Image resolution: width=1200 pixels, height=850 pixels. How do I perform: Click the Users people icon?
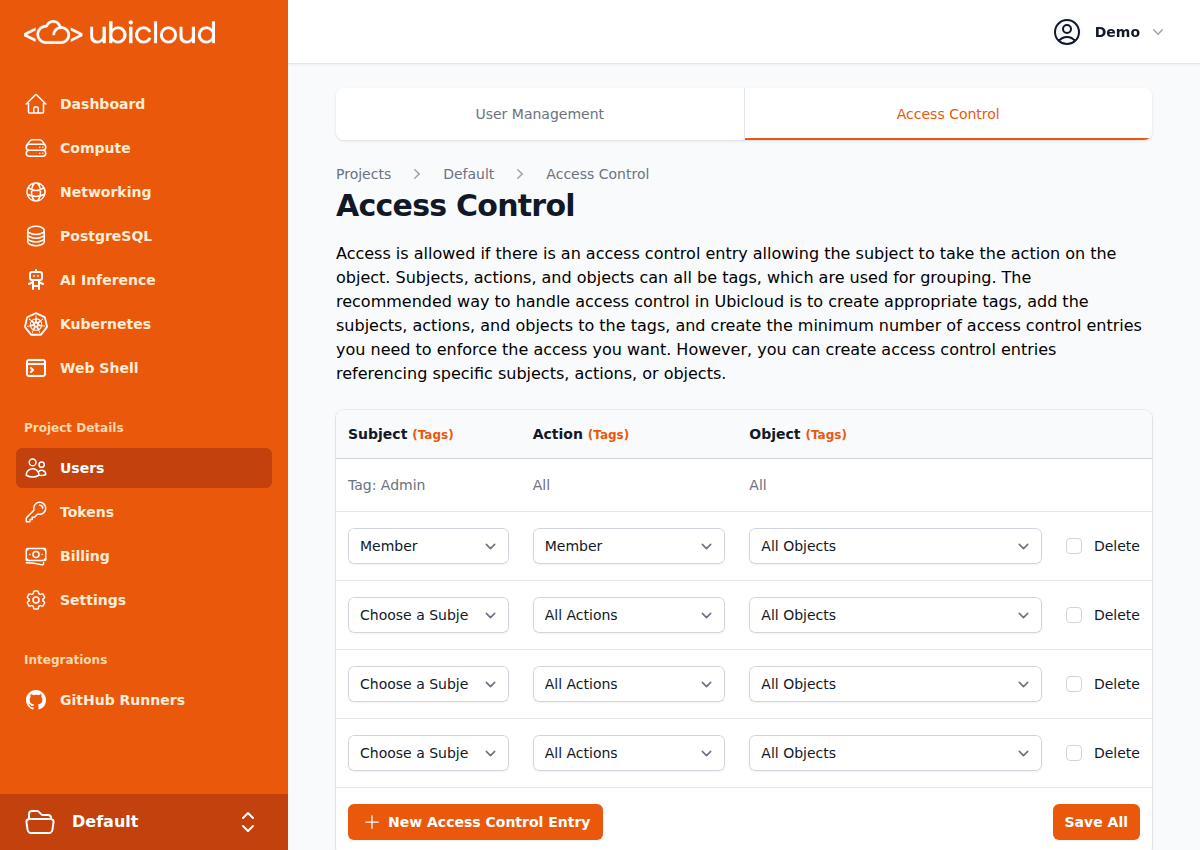click(x=36, y=468)
